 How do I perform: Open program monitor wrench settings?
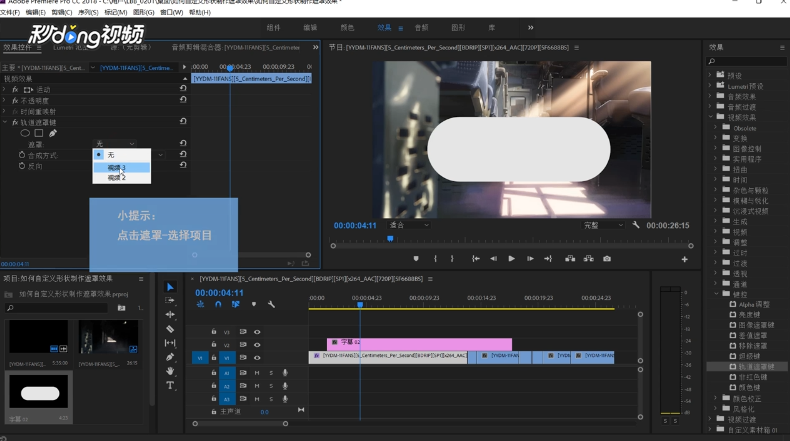point(636,225)
